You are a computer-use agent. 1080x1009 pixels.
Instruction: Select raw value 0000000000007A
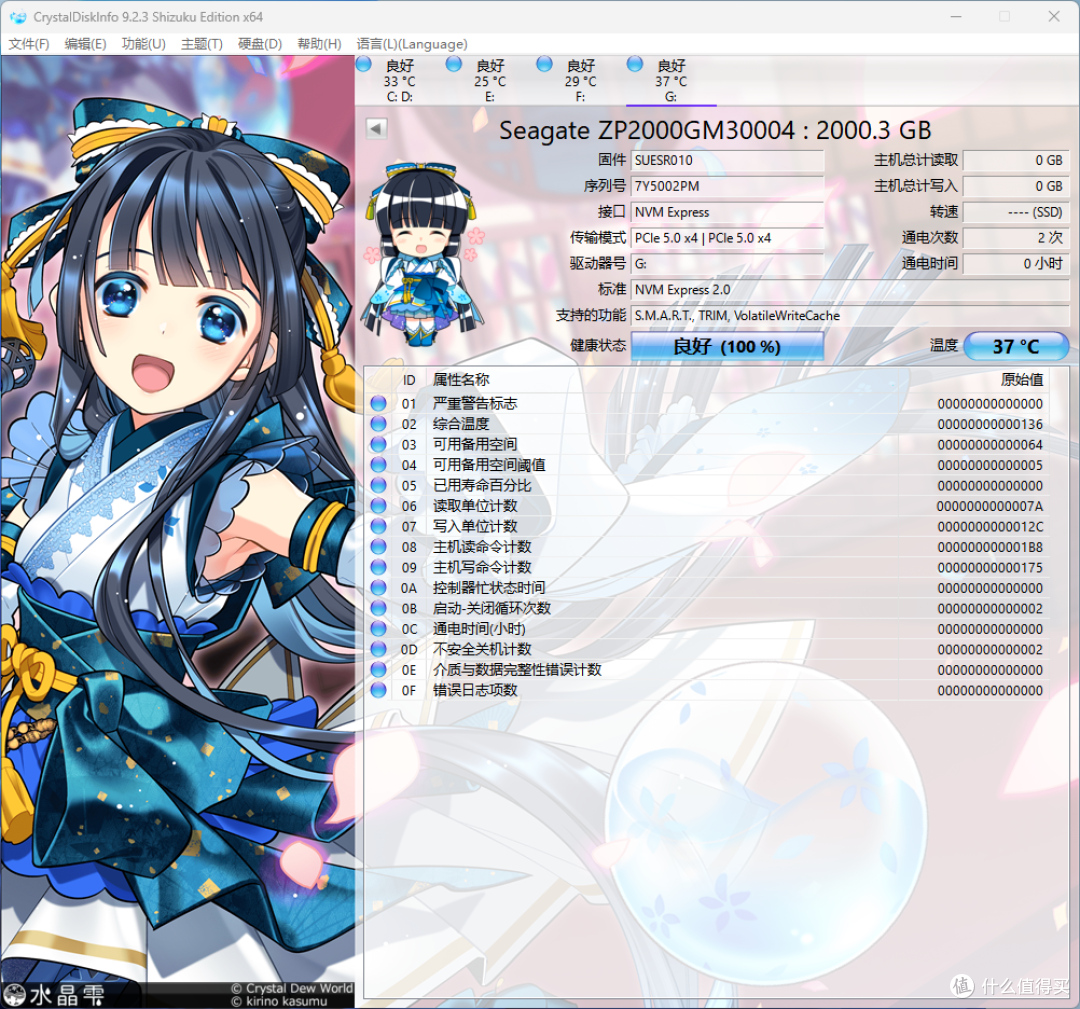tap(990, 506)
